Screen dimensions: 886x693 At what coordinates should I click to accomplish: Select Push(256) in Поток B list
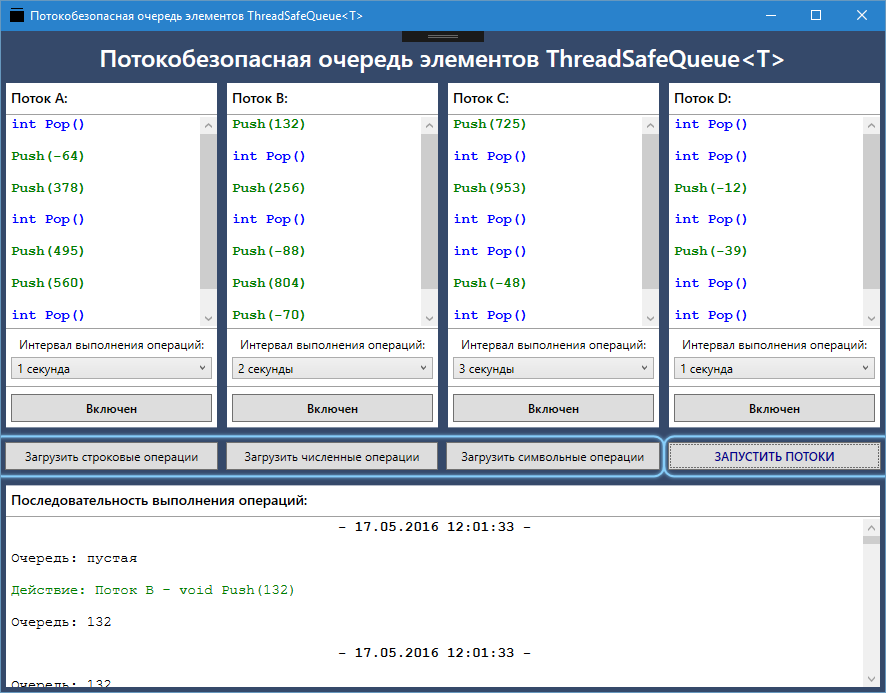click(269, 187)
